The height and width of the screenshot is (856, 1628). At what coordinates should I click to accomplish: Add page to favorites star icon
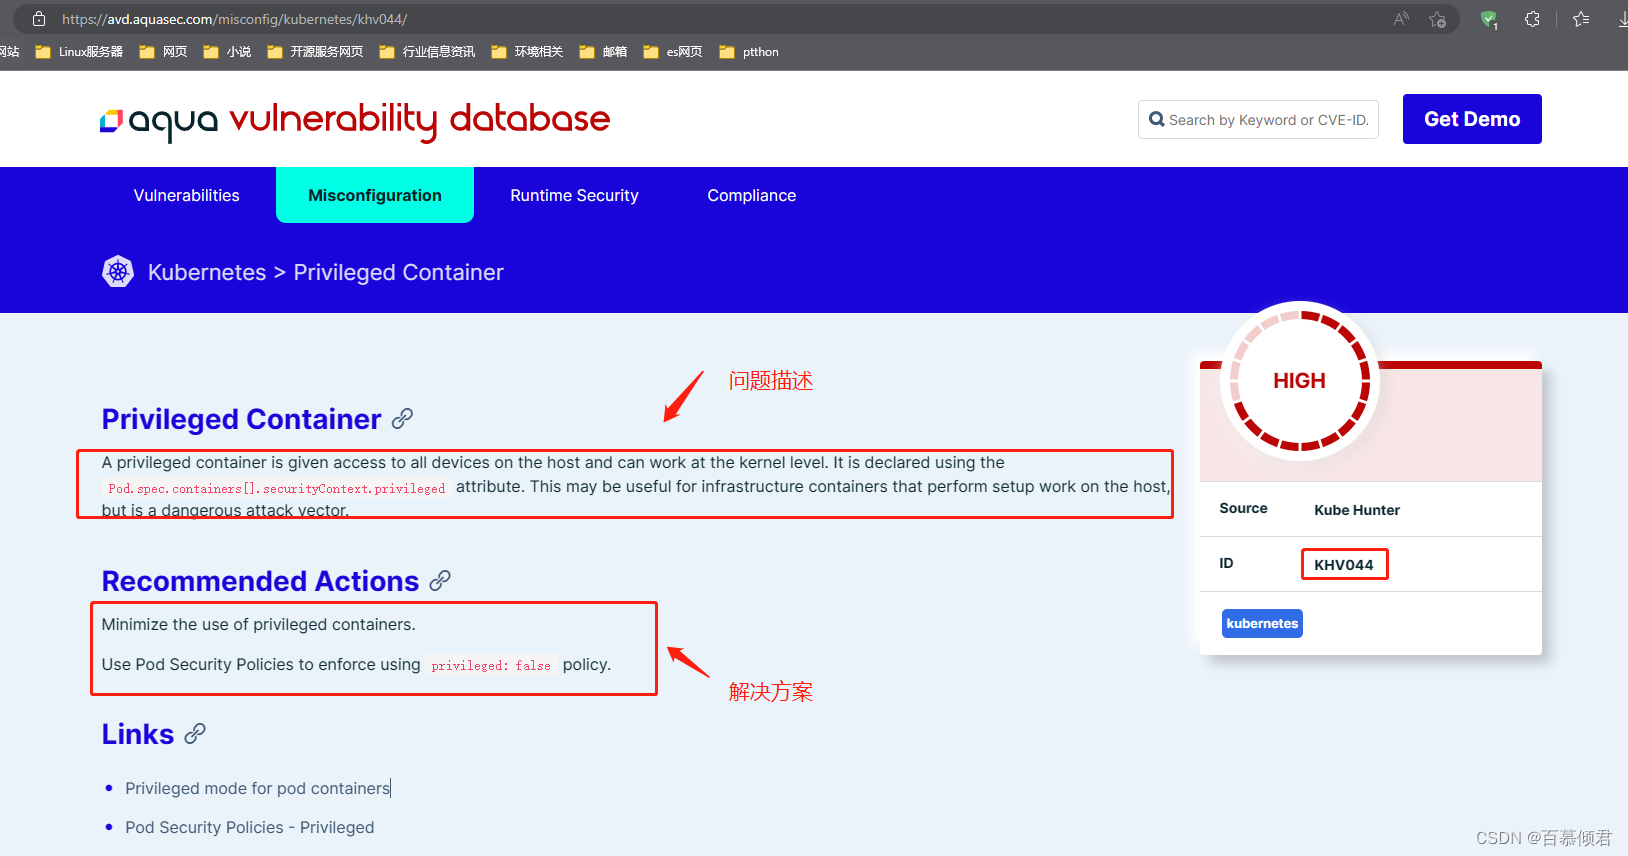click(1437, 19)
